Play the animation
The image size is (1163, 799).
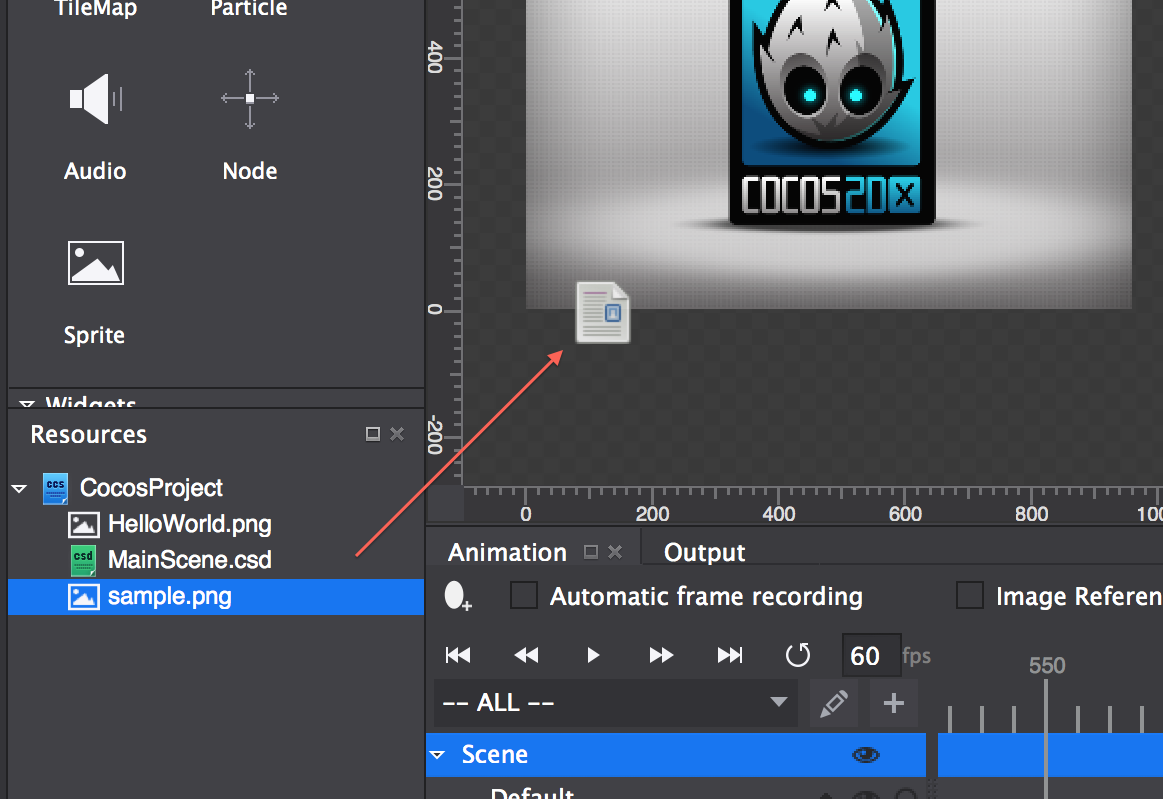coord(593,655)
